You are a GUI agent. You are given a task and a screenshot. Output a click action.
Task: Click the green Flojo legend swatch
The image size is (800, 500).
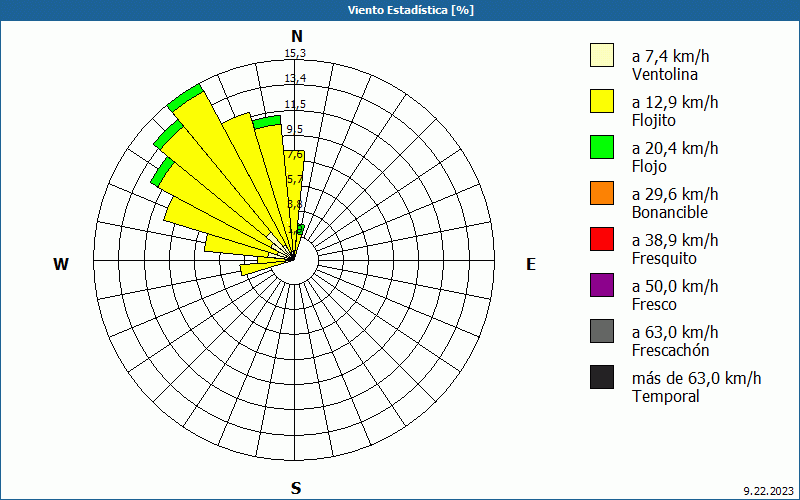click(602, 147)
